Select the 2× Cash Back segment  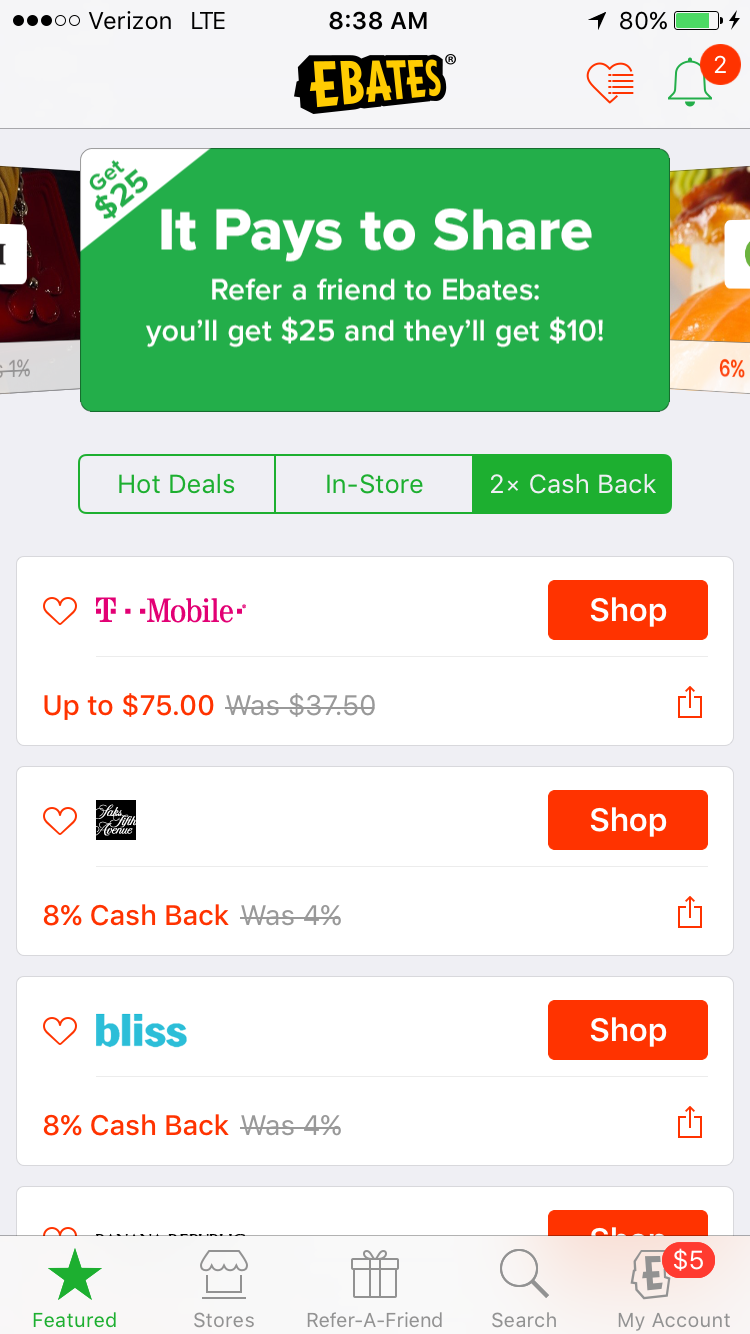[x=572, y=484]
